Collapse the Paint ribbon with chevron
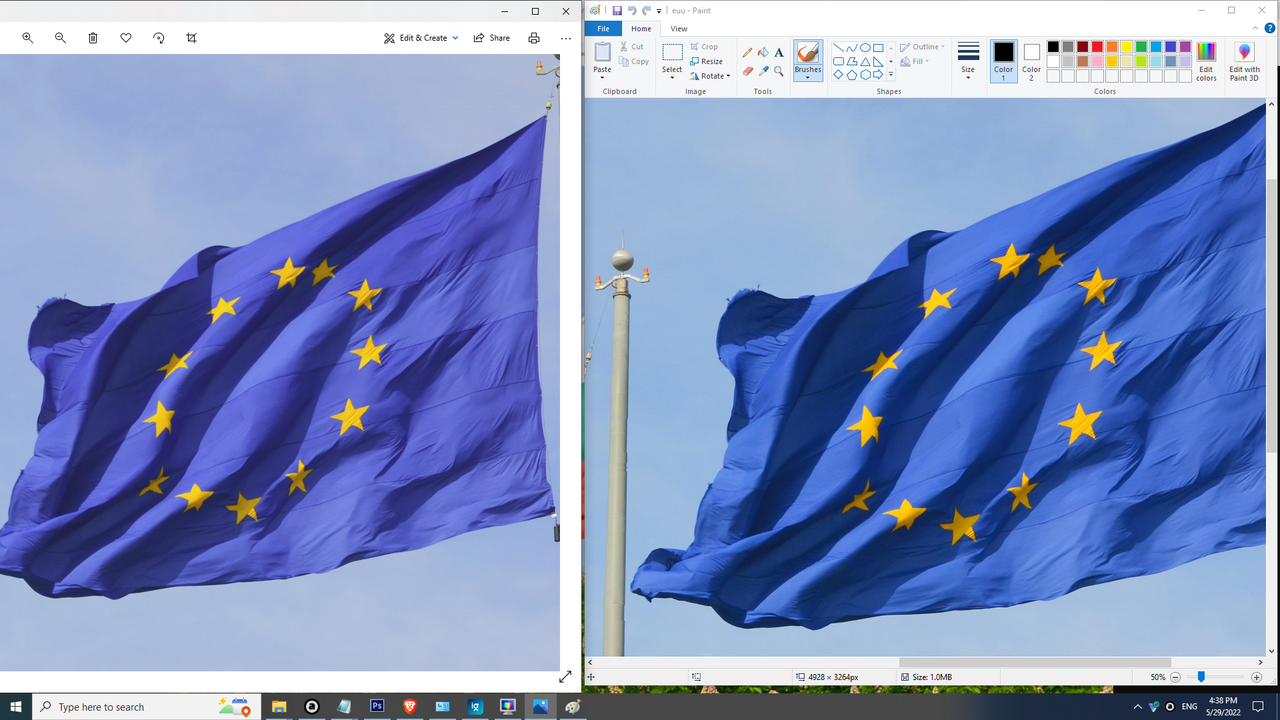The height and width of the screenshot is (720, 1280). coord(1256,29)
